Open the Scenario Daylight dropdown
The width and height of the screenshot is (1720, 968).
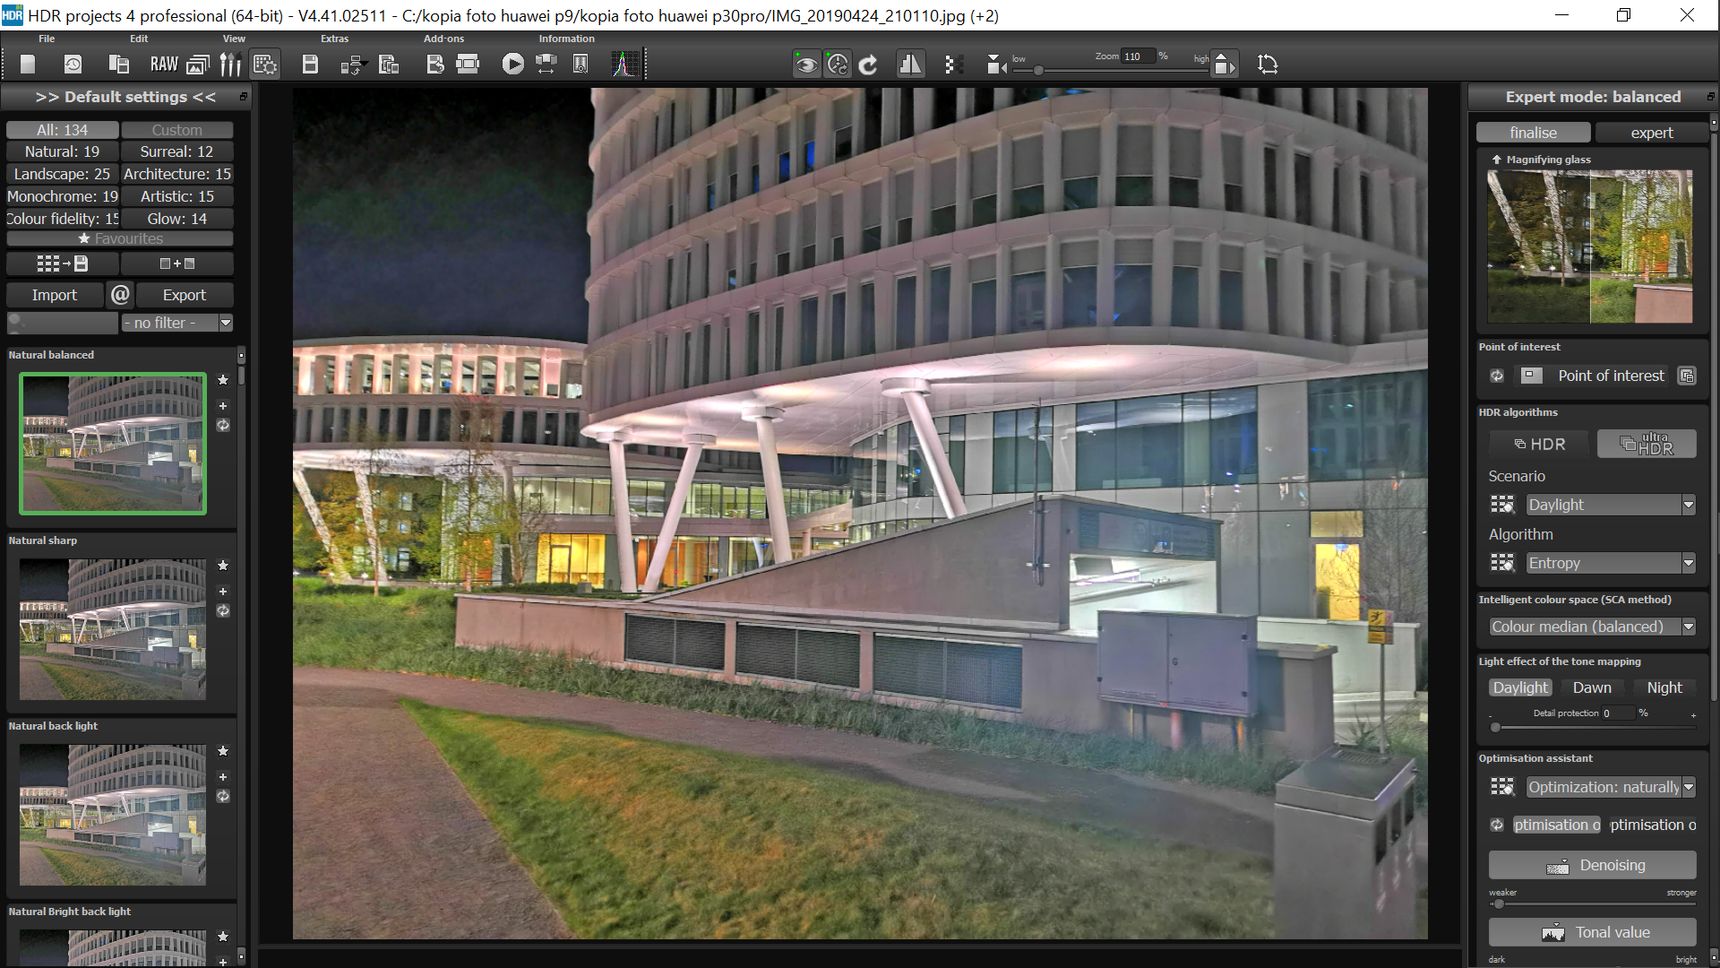point(1611,505)
